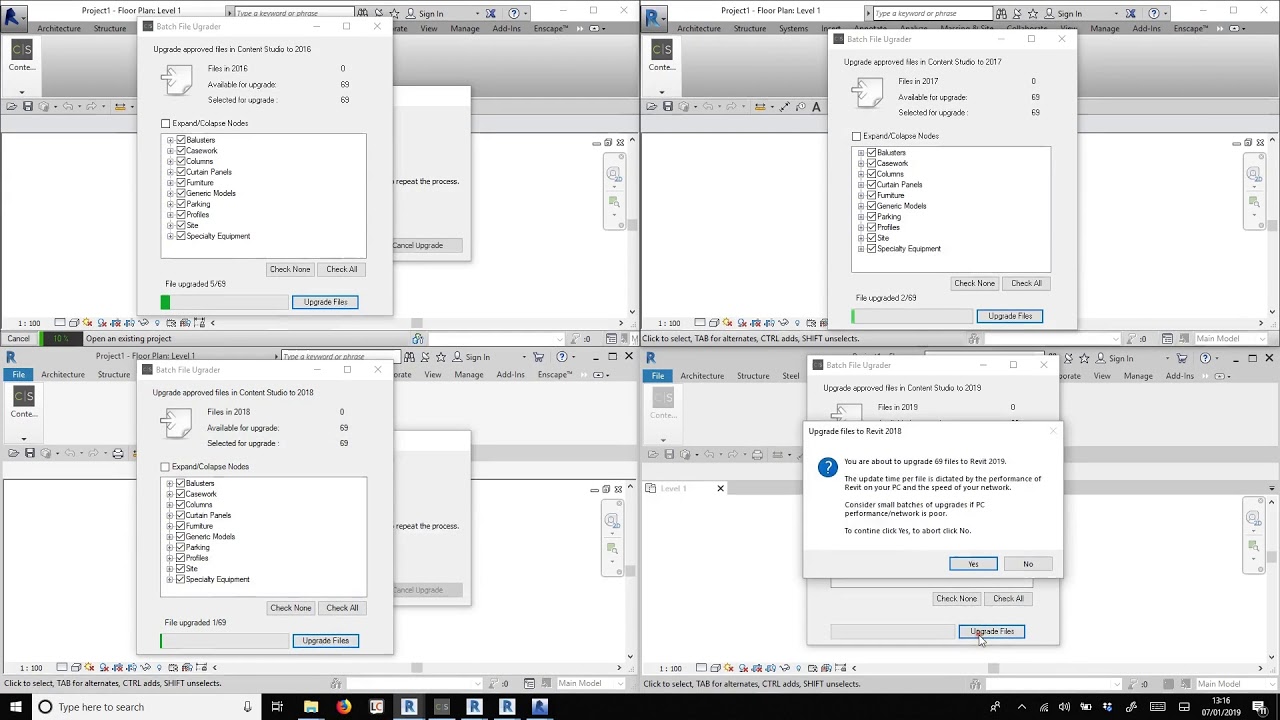Open File Explorer from the Windows taskbar
This screenshot has height=720, width=1280.
[311, 707]
